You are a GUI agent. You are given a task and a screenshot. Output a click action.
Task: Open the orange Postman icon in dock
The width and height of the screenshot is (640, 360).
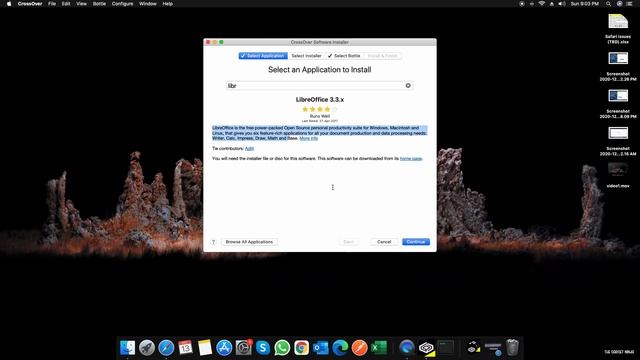360,348
